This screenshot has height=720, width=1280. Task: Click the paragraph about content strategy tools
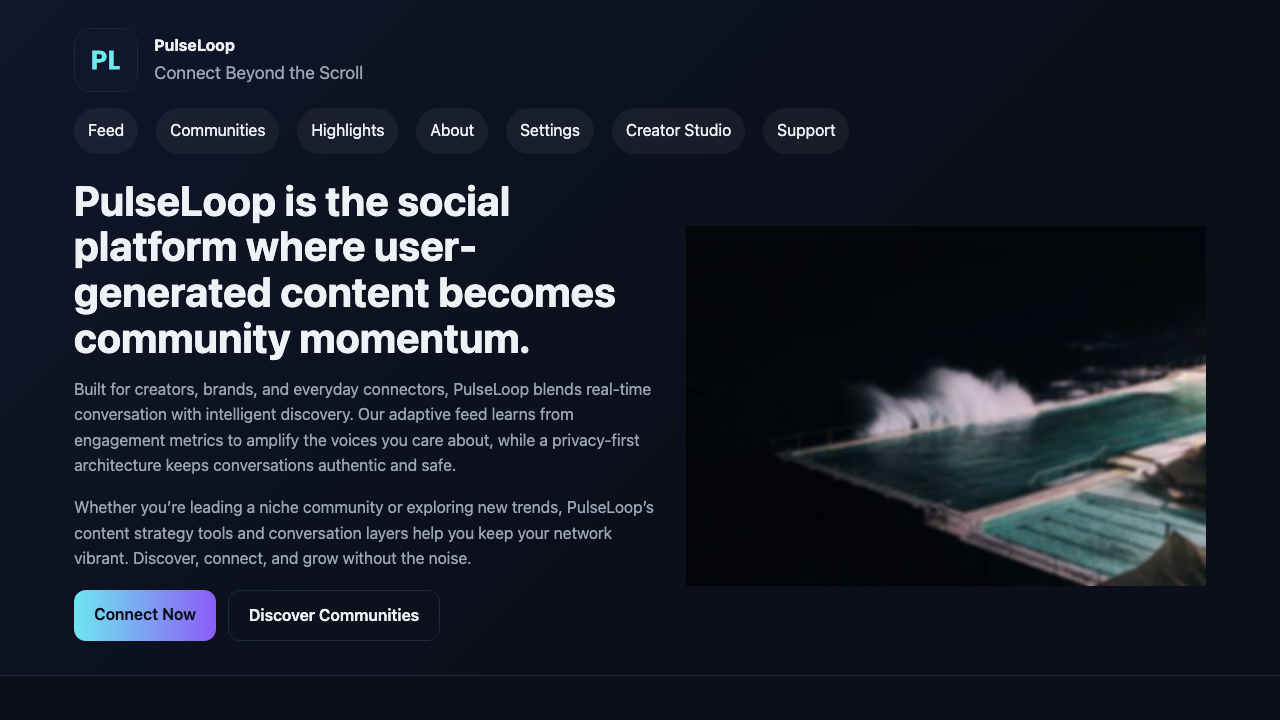click(x=362, y=533)
